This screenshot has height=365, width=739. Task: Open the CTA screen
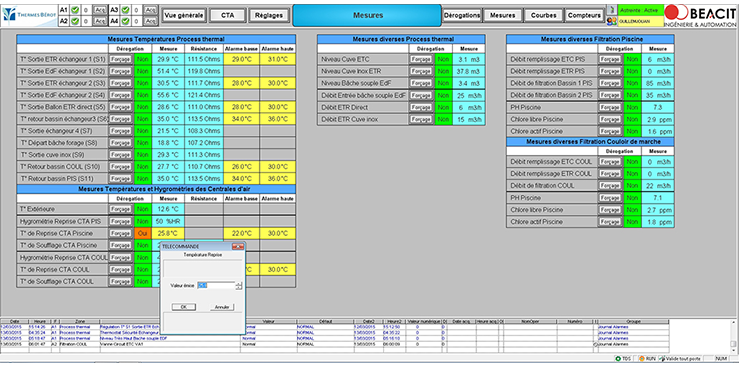click(228, 15)
